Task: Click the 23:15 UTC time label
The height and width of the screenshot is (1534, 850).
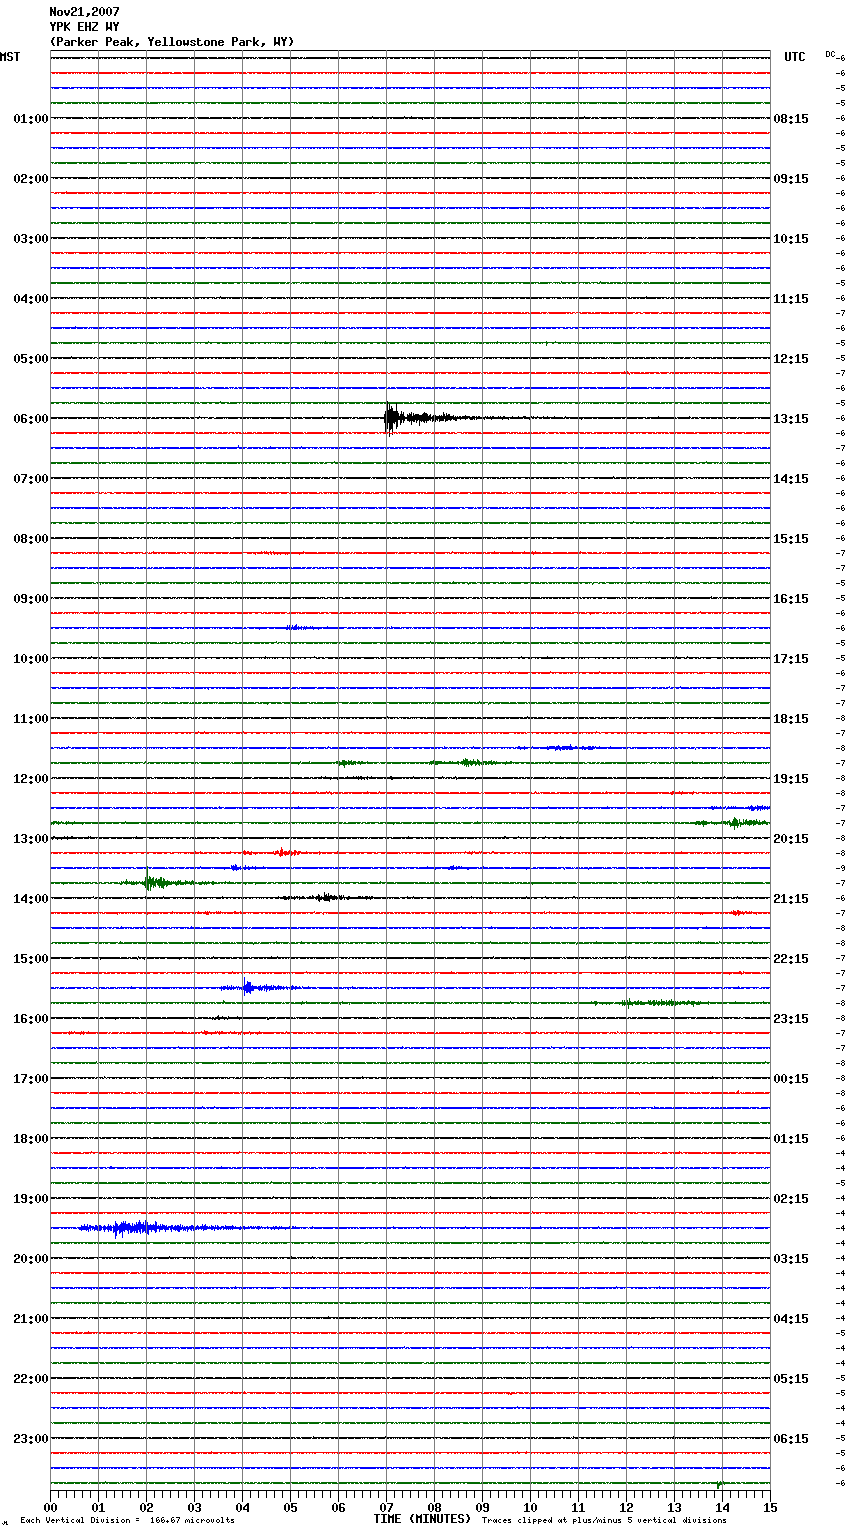Action: pos(791,1019)
